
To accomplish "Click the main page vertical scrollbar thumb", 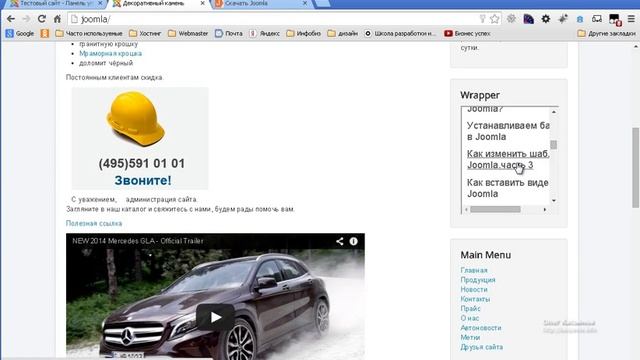I will 636,167.
